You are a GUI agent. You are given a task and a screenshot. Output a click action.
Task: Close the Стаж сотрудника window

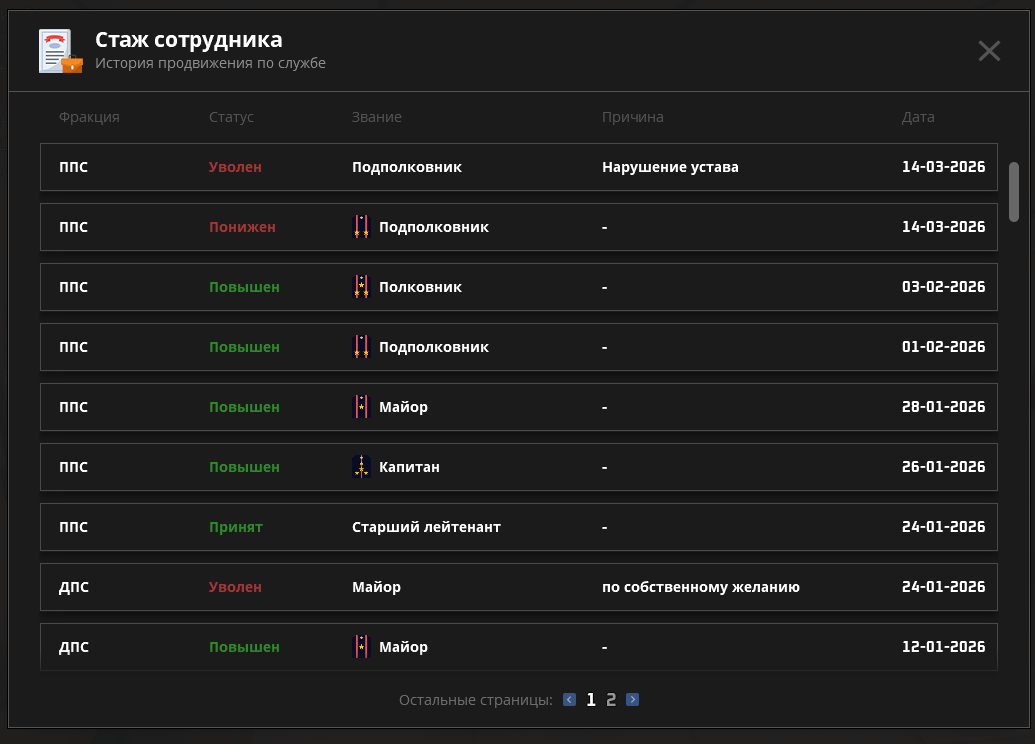tap(989, 51)
